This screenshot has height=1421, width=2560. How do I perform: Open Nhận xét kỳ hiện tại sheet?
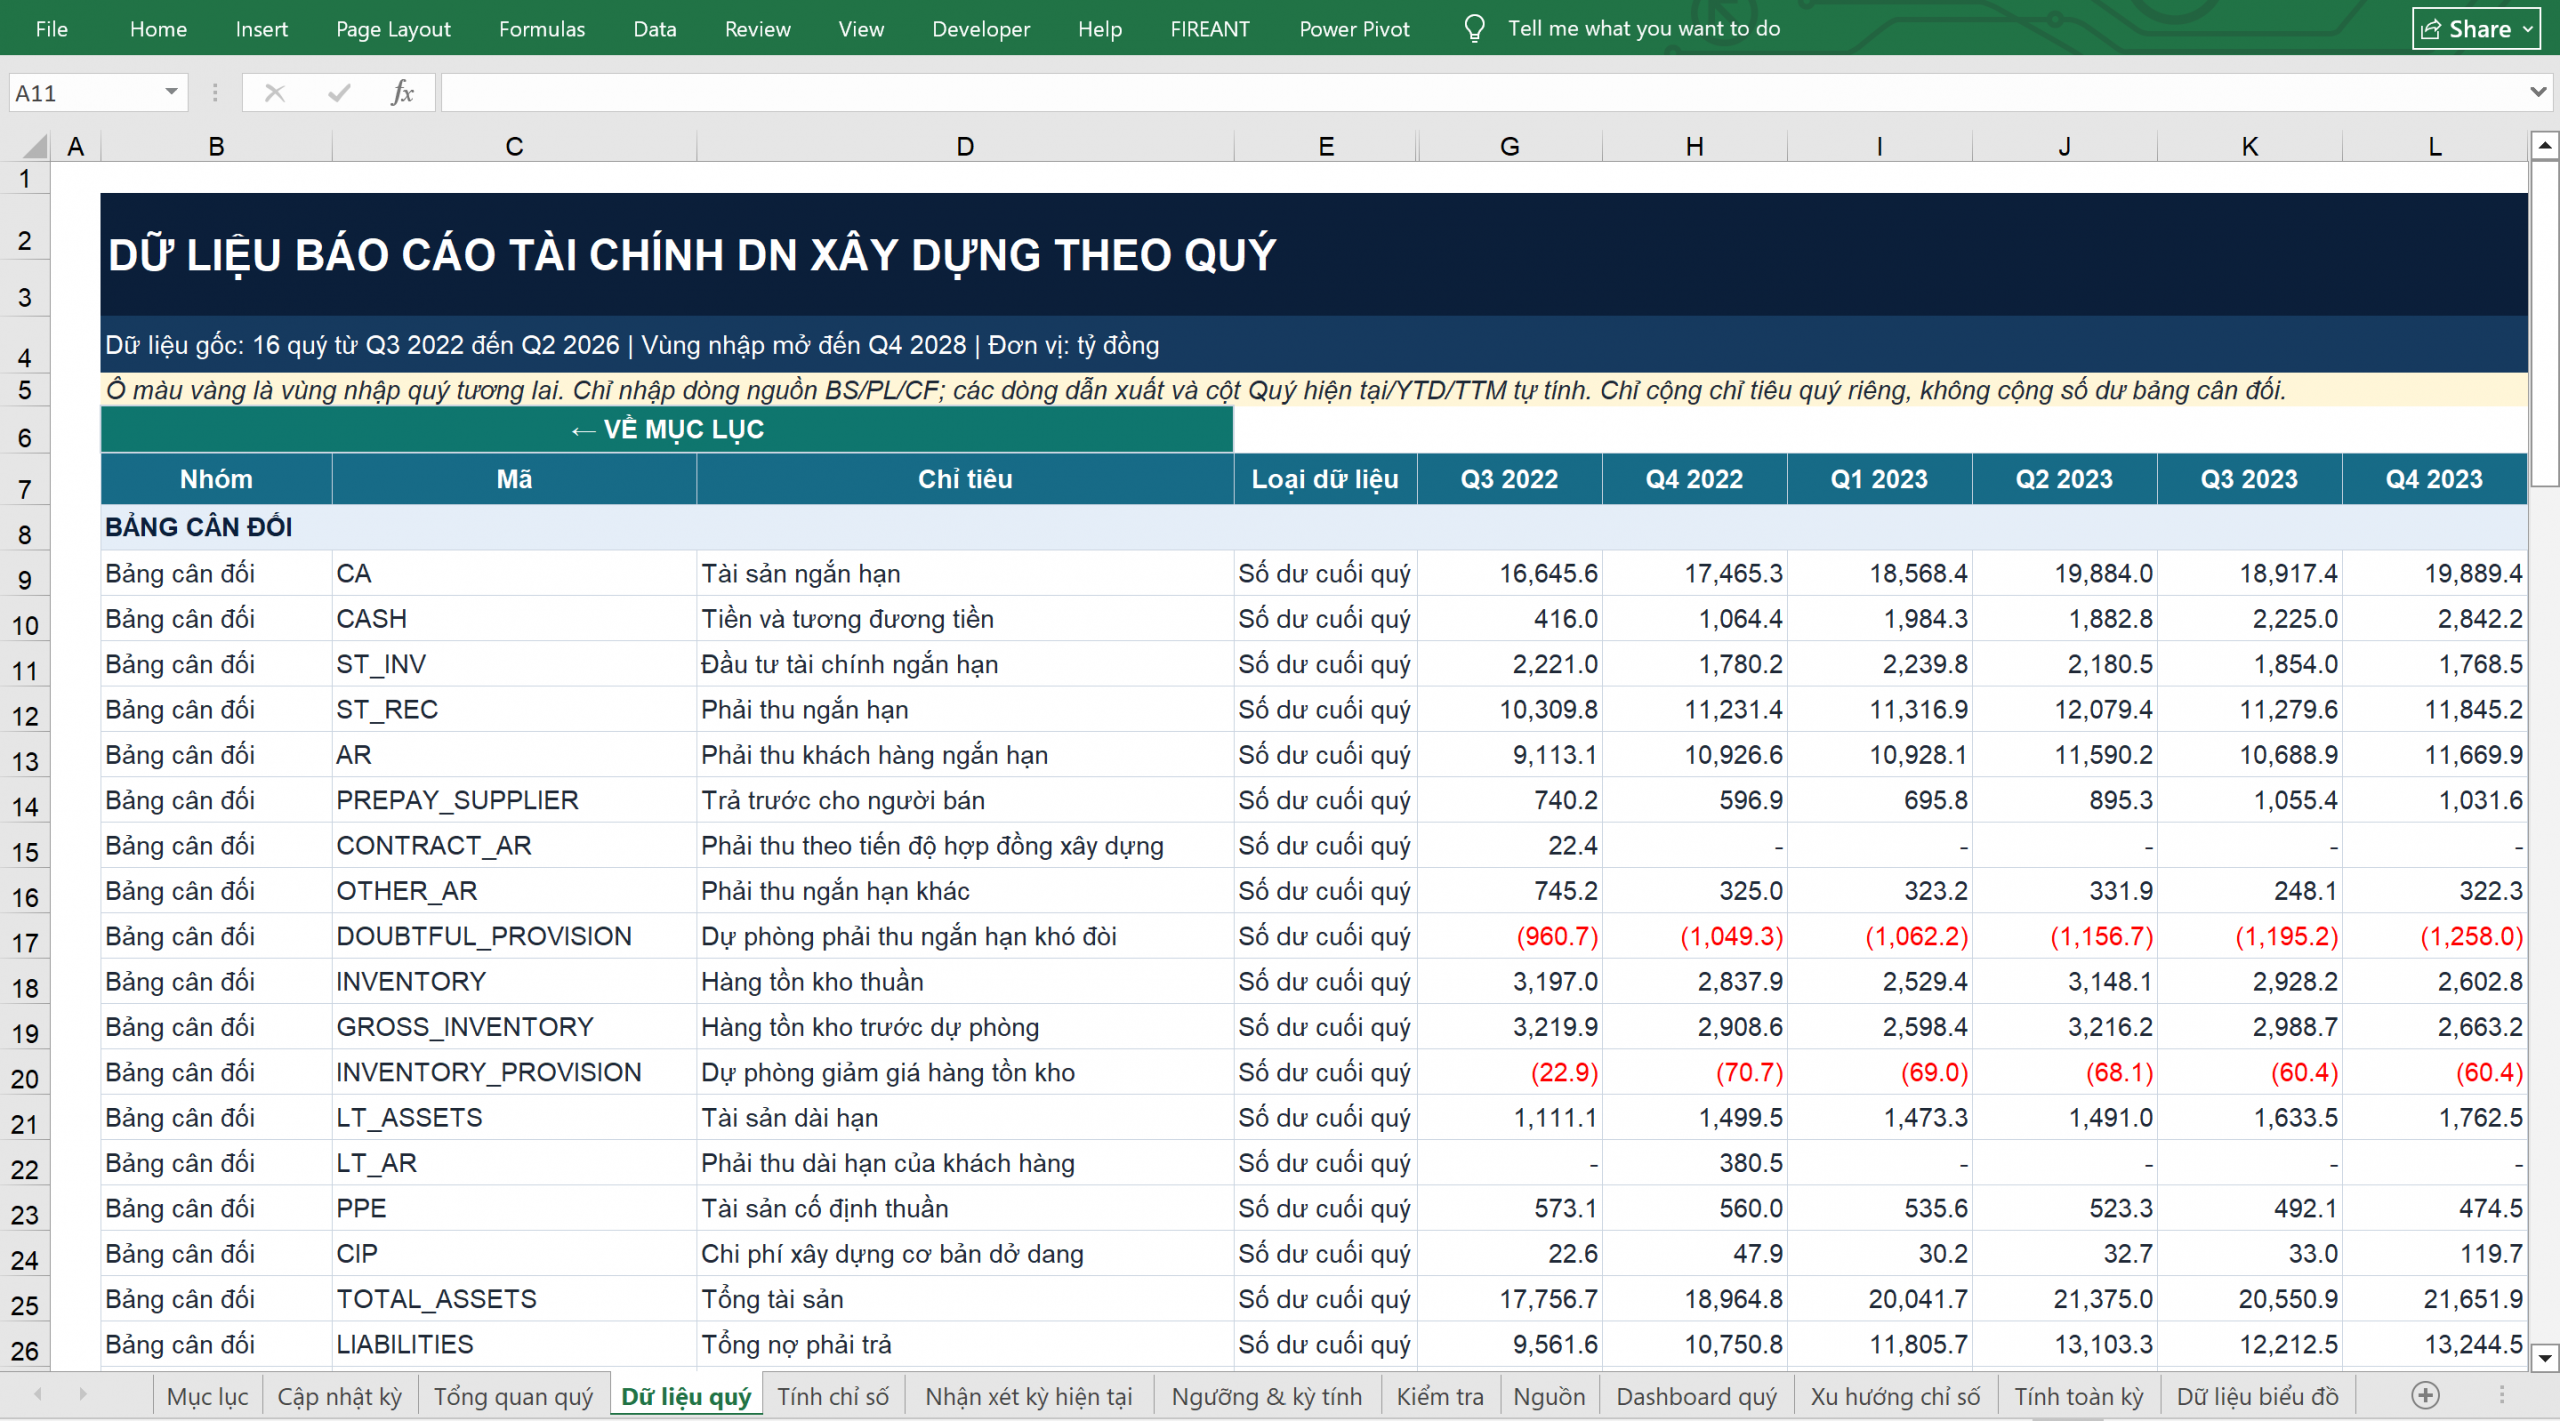click(x=1028, y=1396)
